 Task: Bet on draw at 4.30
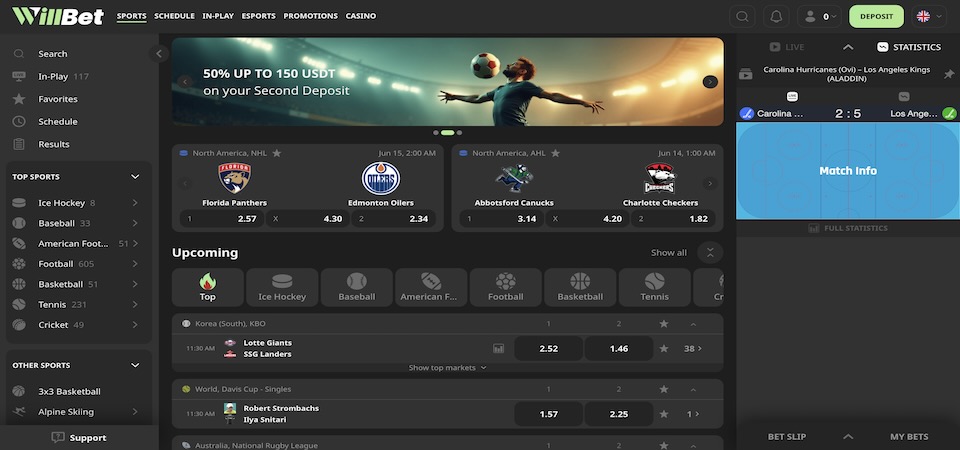tap(307, 219)
